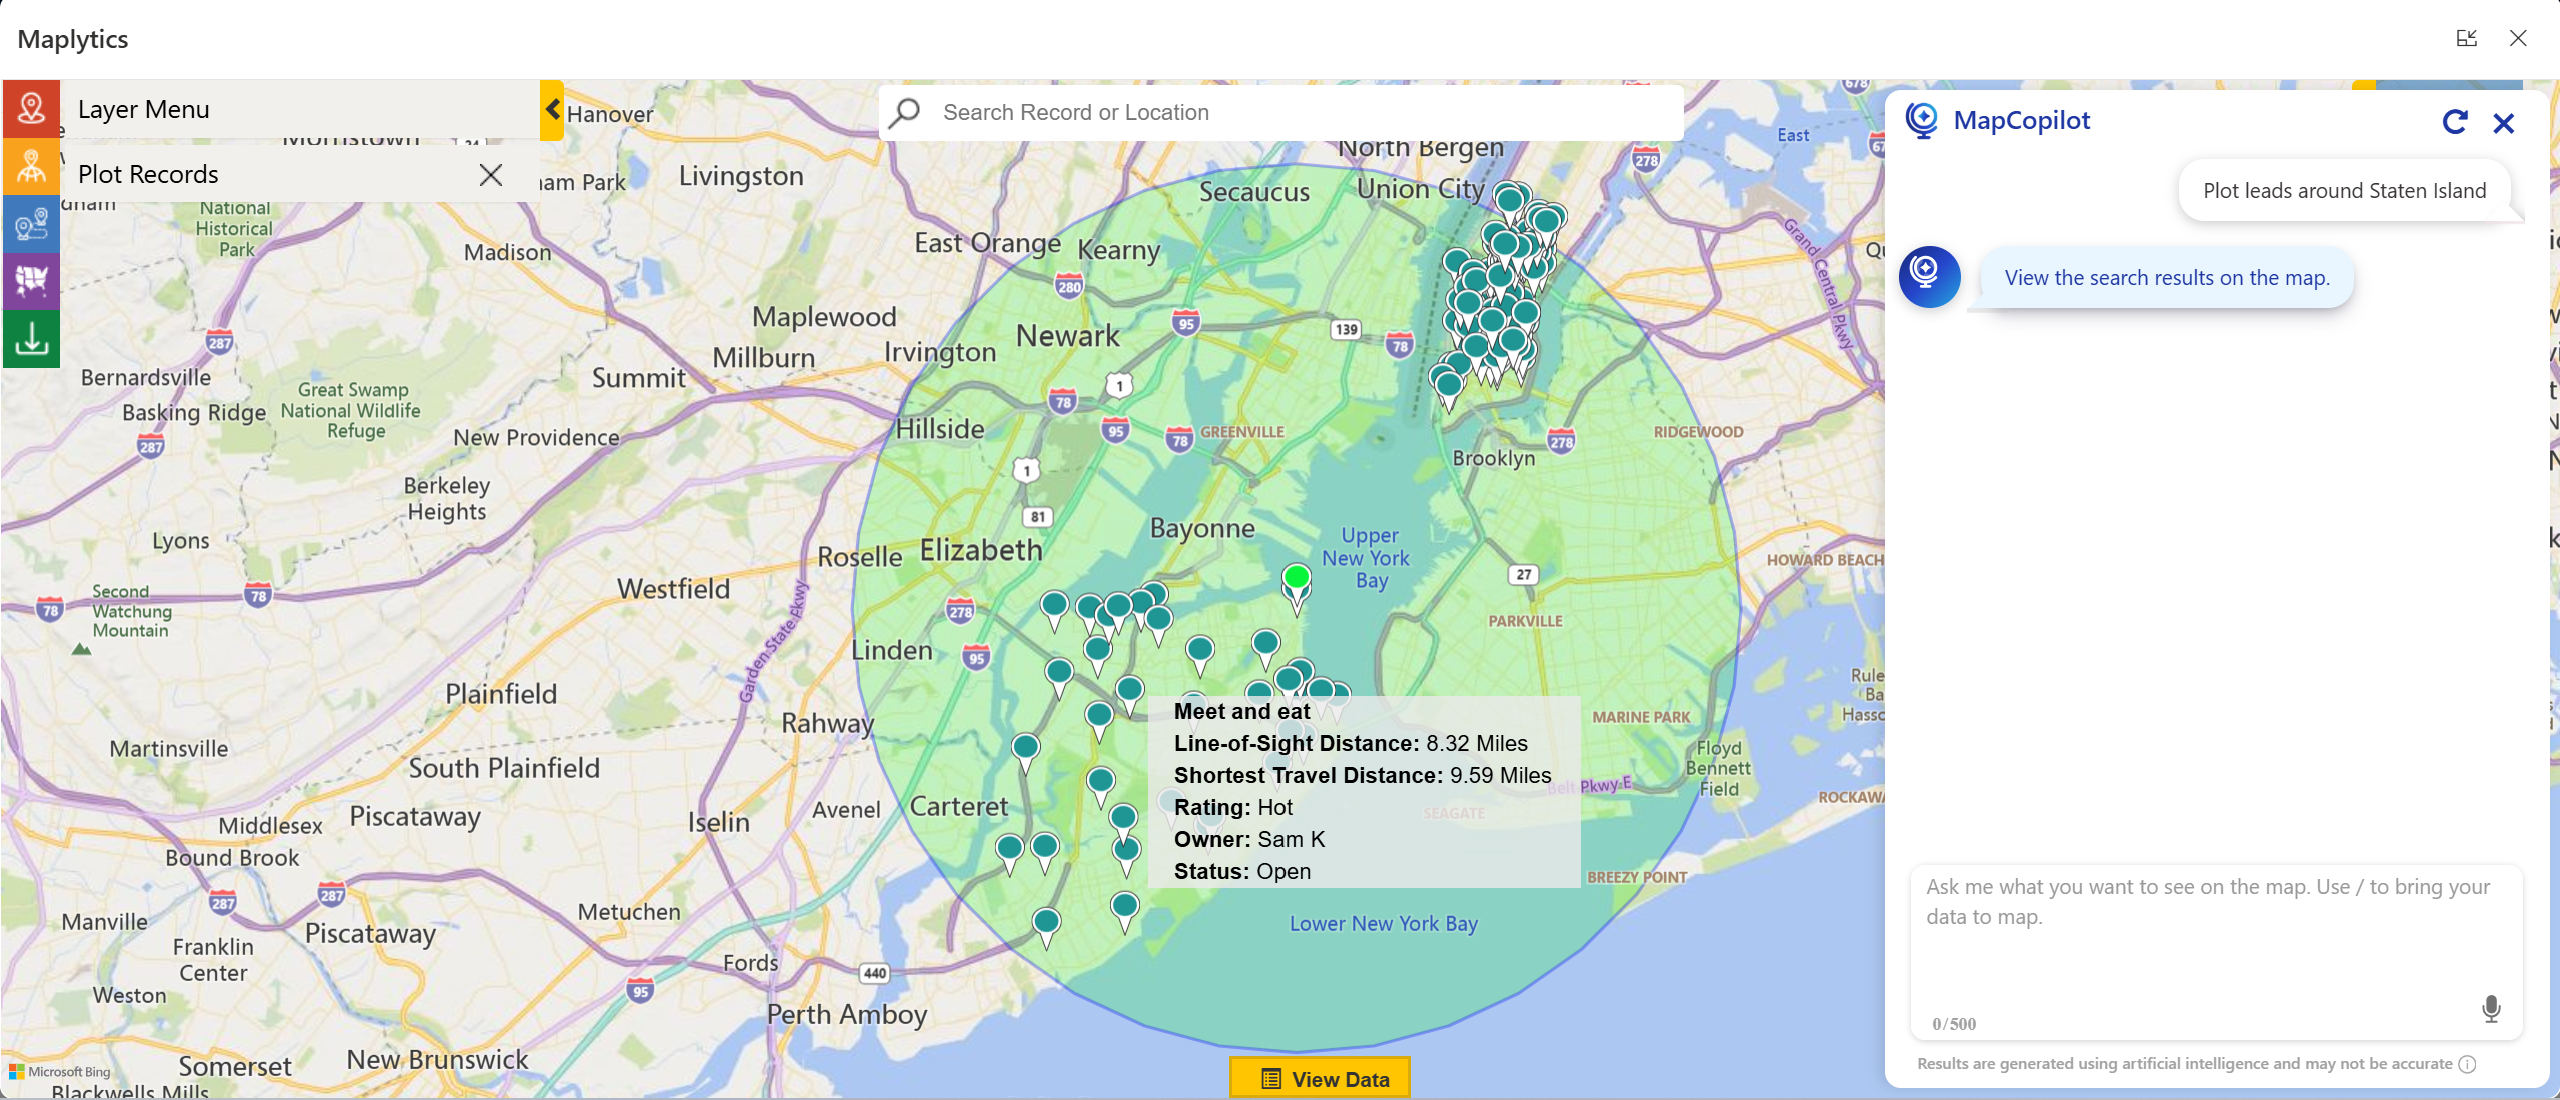The width and height of the screenshot is (2560, 1100).
Task: Click the View Data button
Action: click(x=1319, y=1078)
